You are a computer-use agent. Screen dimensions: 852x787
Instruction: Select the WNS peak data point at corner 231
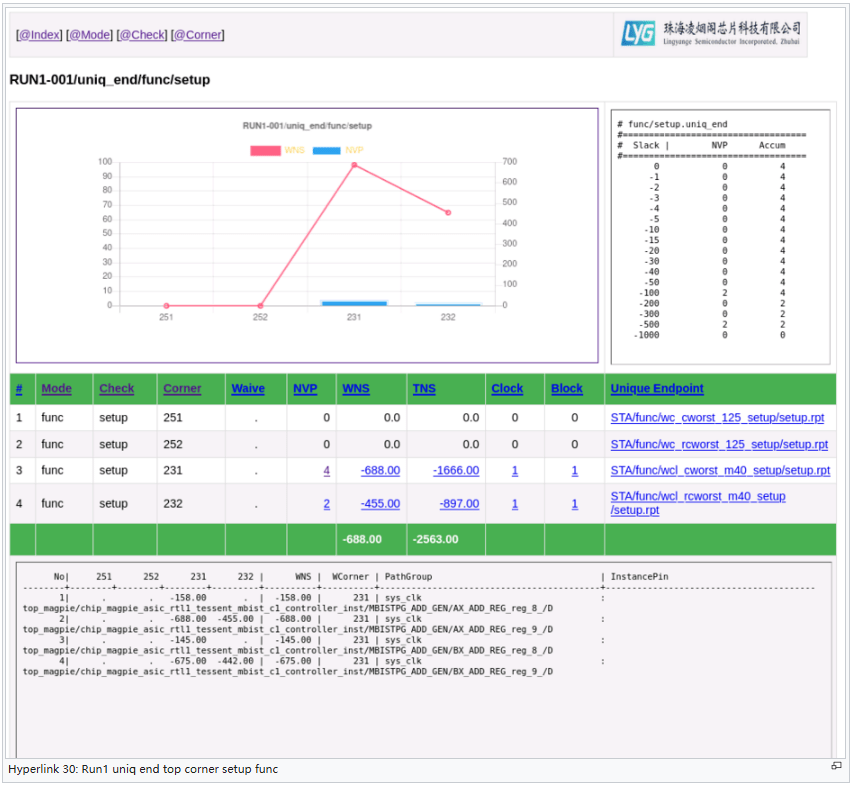pos(354,165)
